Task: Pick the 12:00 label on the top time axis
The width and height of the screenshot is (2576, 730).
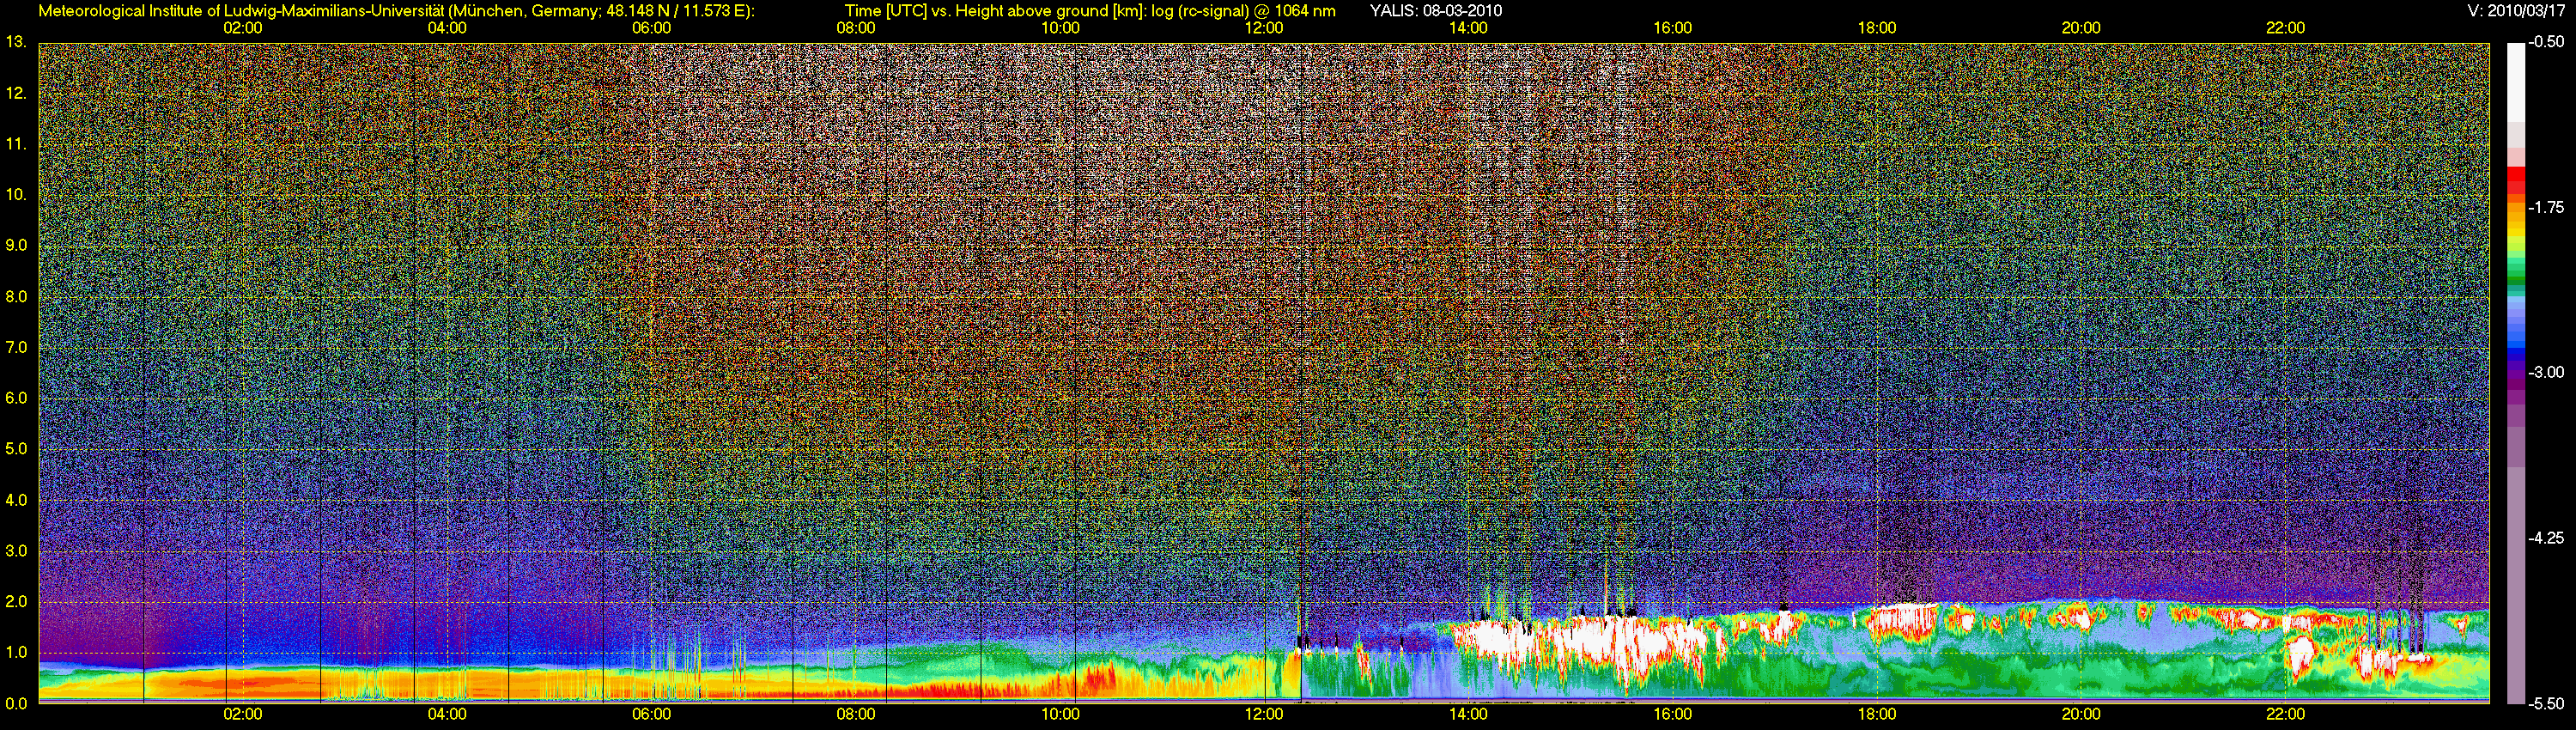Action: (x=1264, y=28)
